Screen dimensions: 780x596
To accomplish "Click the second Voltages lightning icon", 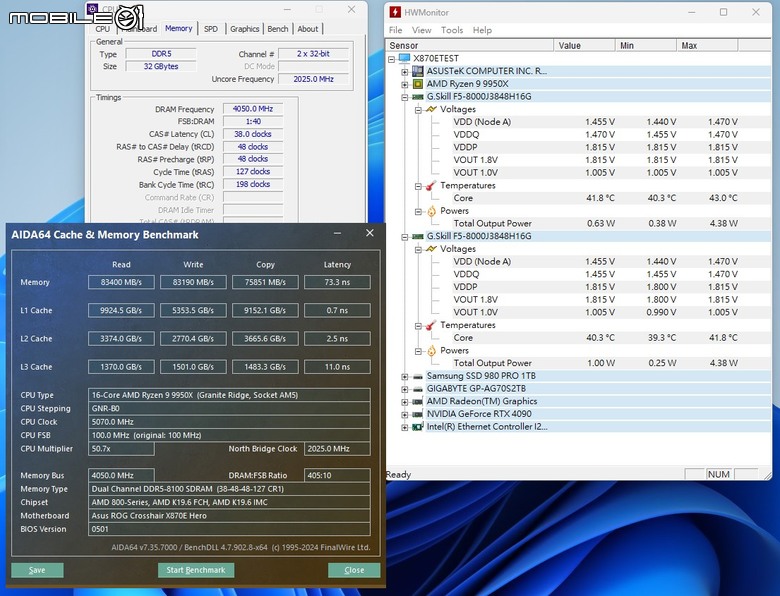I will (431, 249).
